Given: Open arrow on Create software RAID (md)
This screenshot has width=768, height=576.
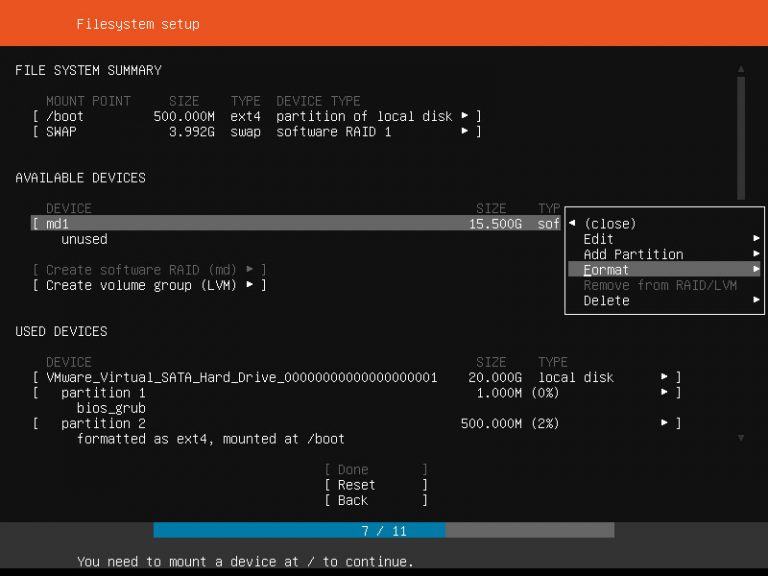Looking at the screenshot, I should point(250,269).
